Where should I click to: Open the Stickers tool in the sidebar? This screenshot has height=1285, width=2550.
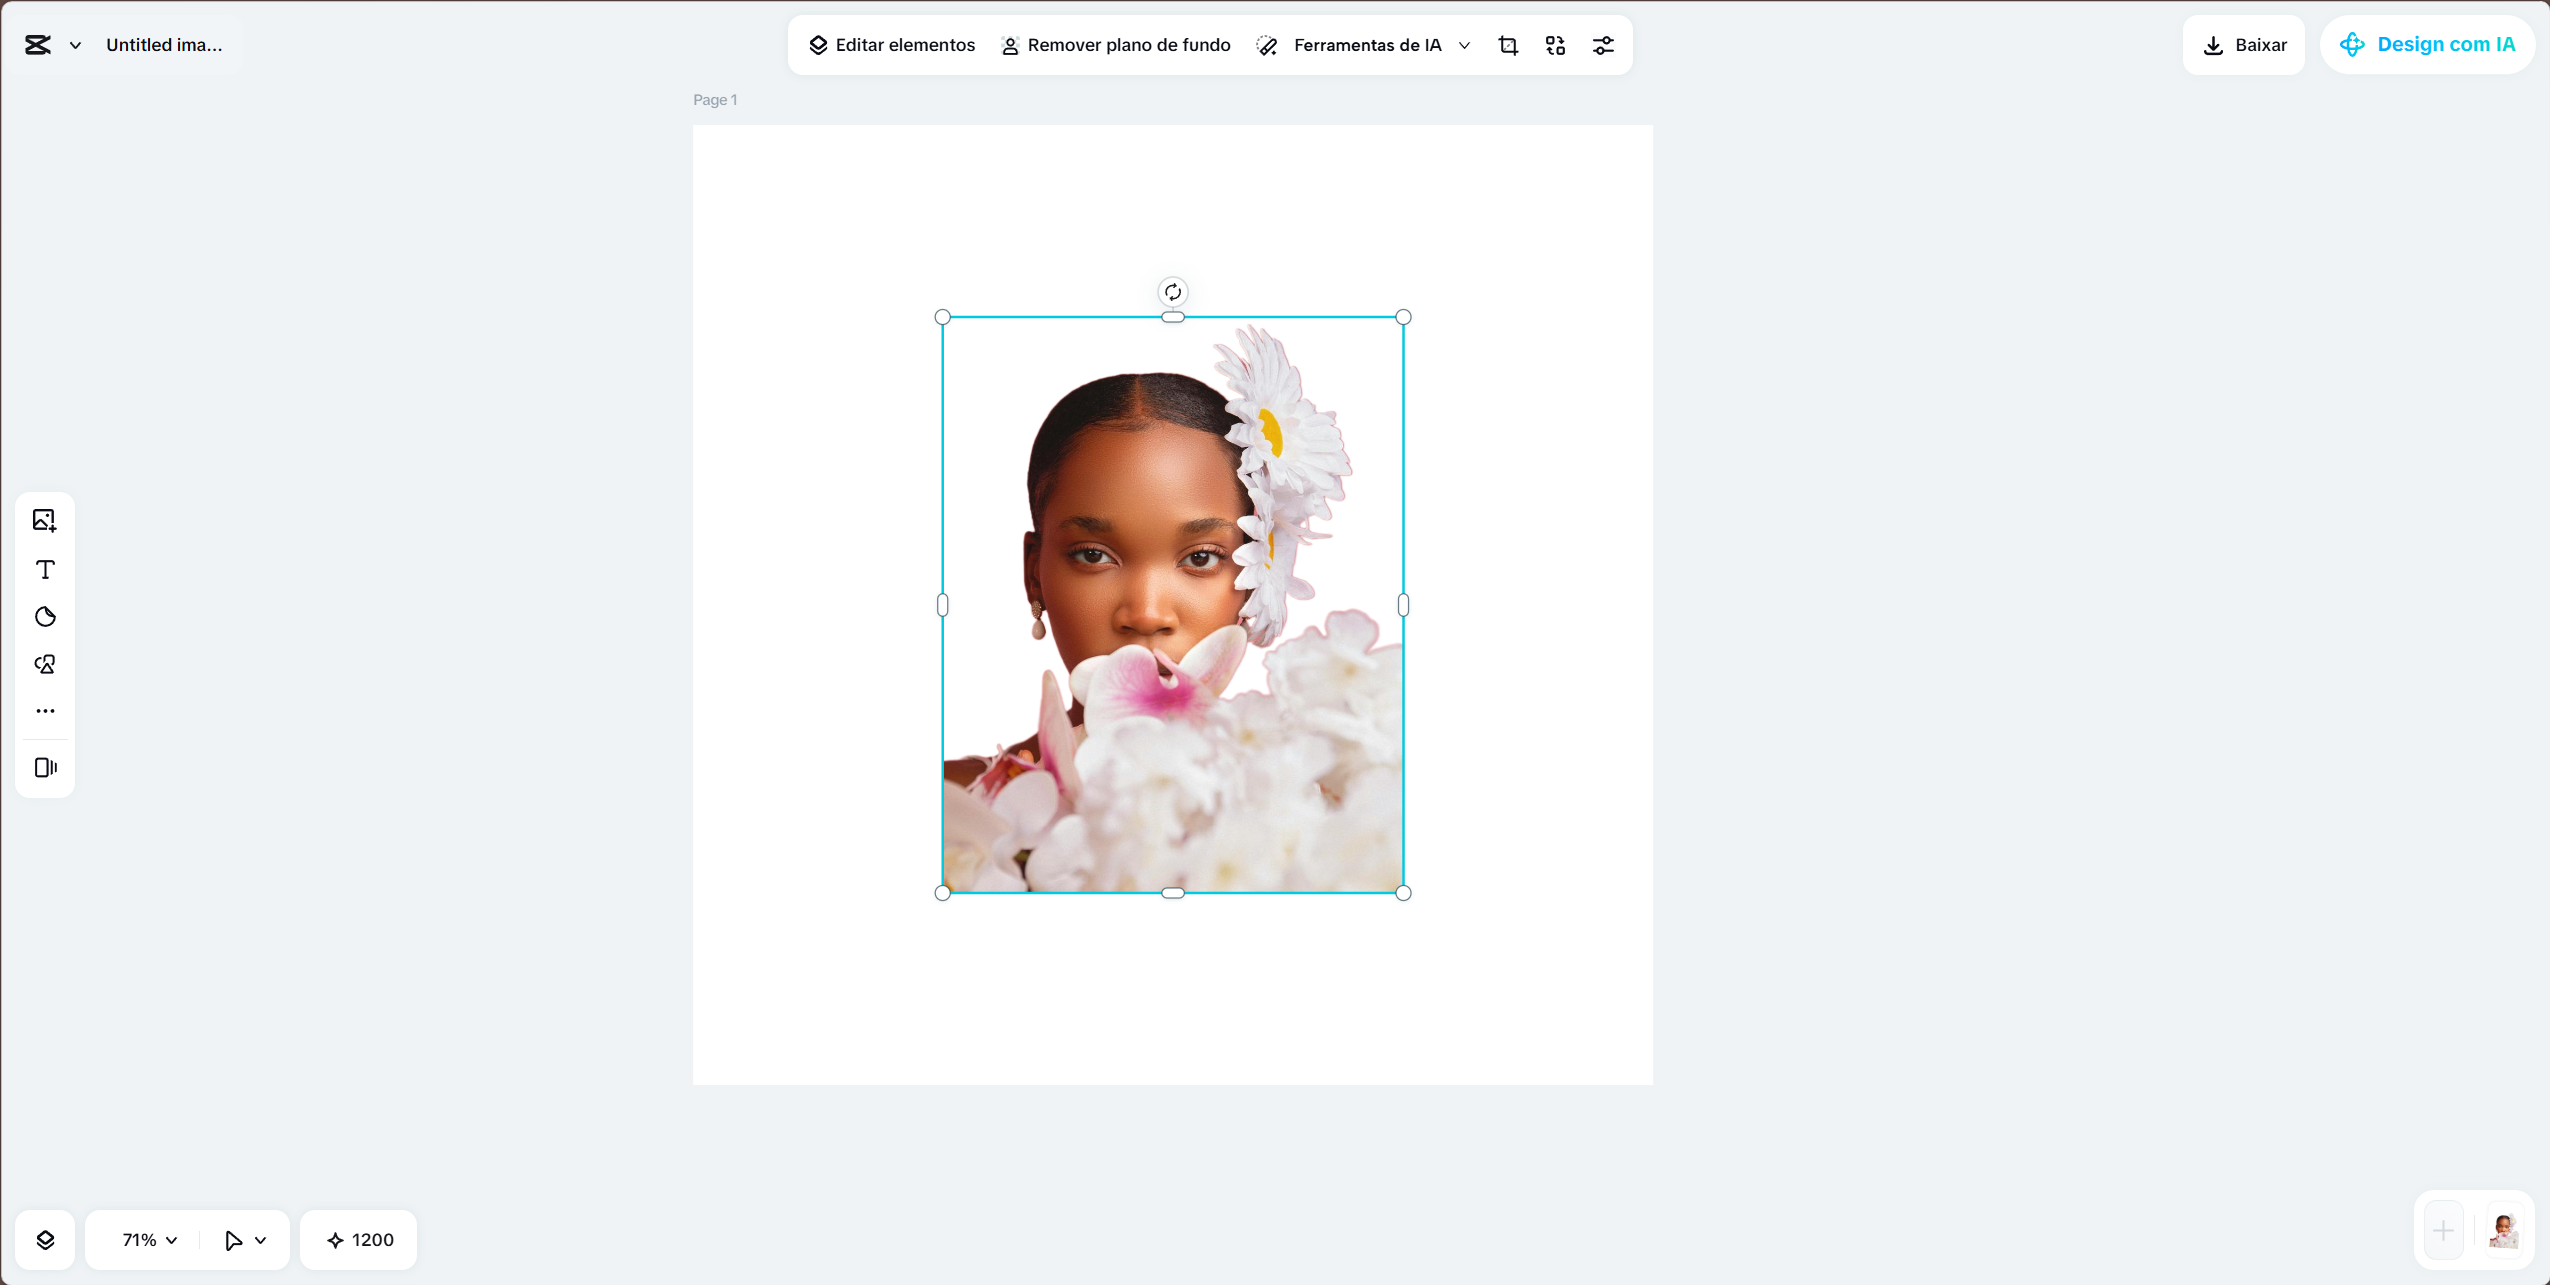[45, 616]
